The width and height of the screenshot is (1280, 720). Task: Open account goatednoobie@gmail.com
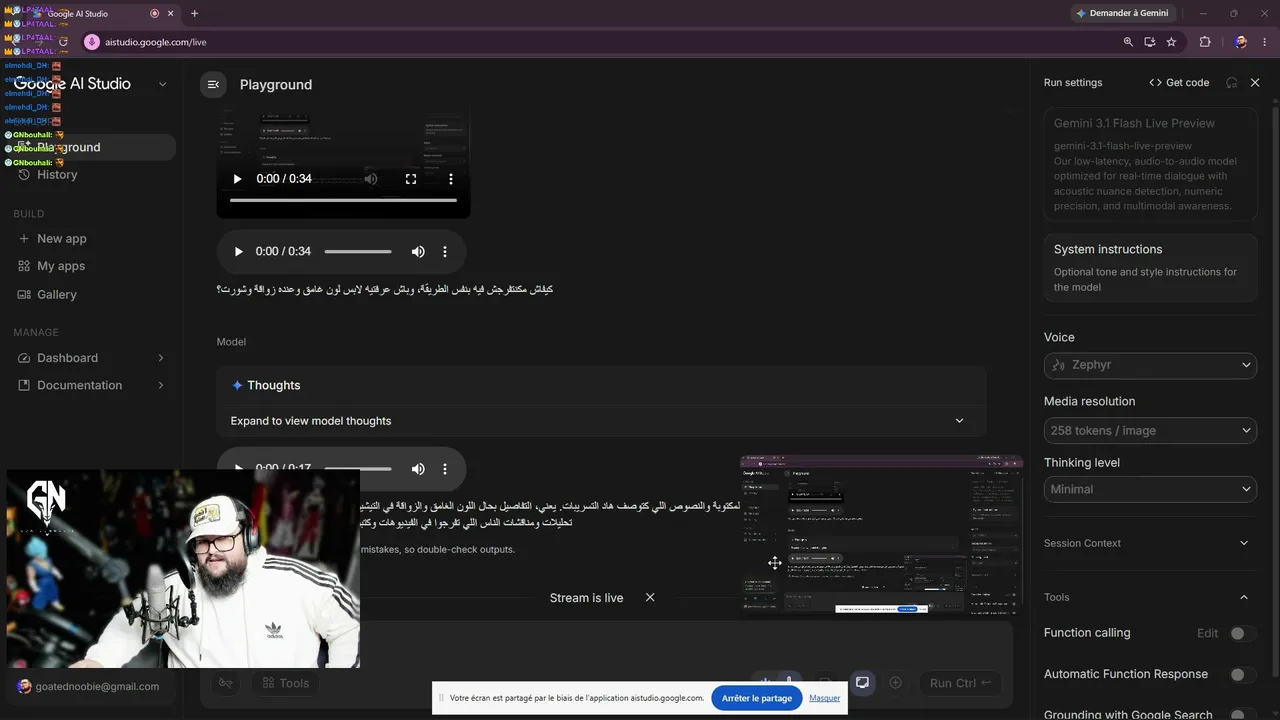tap(88, 686)
